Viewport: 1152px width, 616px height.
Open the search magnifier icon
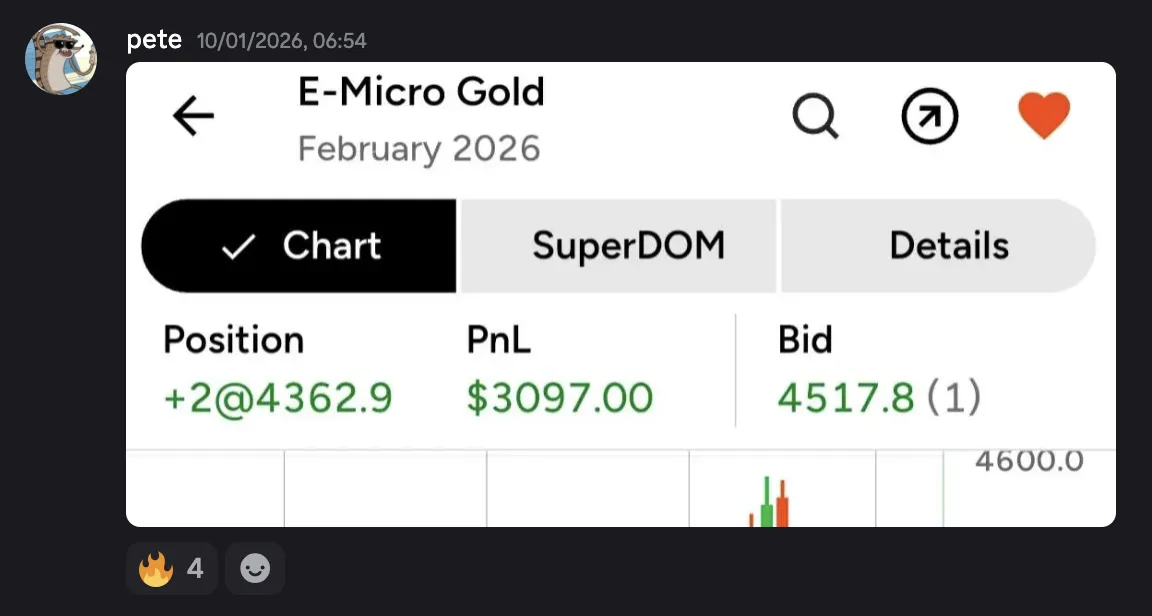(x=816, y=118)
